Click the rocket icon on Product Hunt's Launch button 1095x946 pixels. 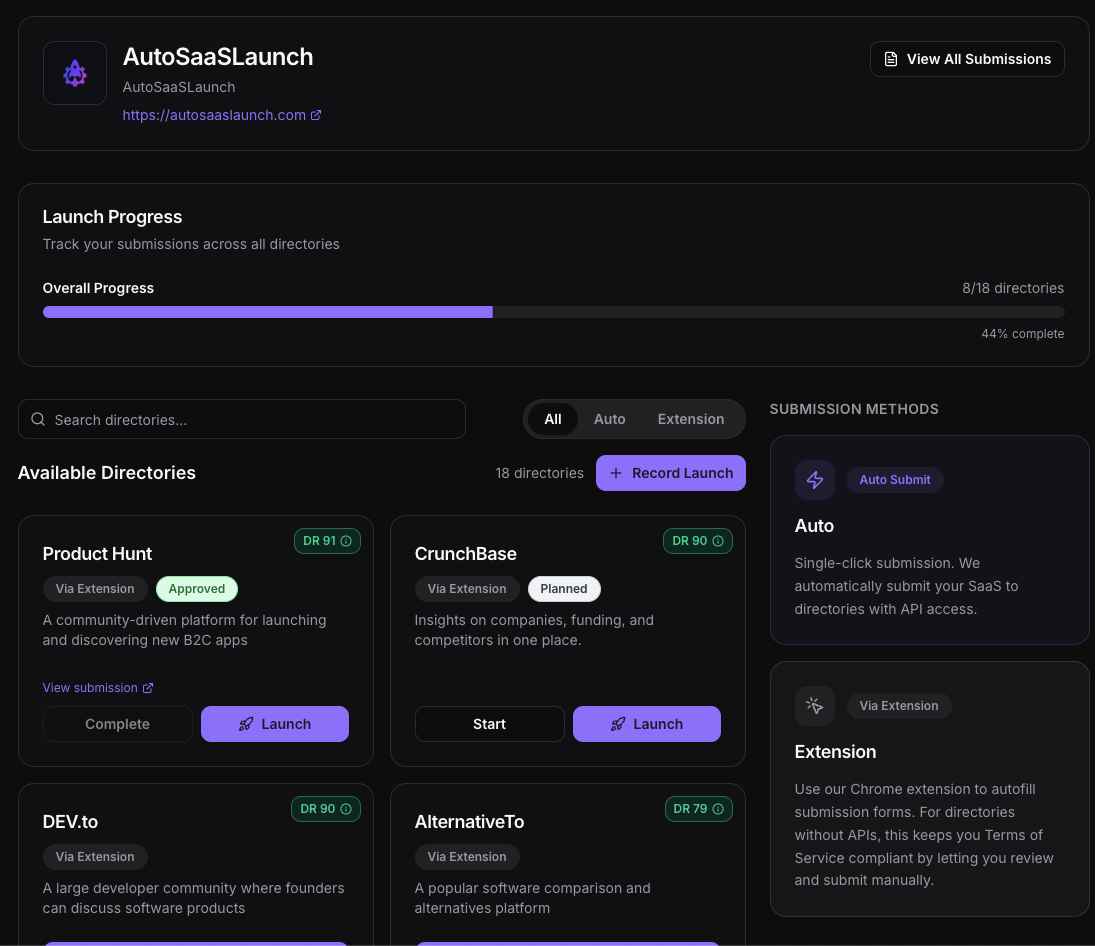(x=246, y=723)
